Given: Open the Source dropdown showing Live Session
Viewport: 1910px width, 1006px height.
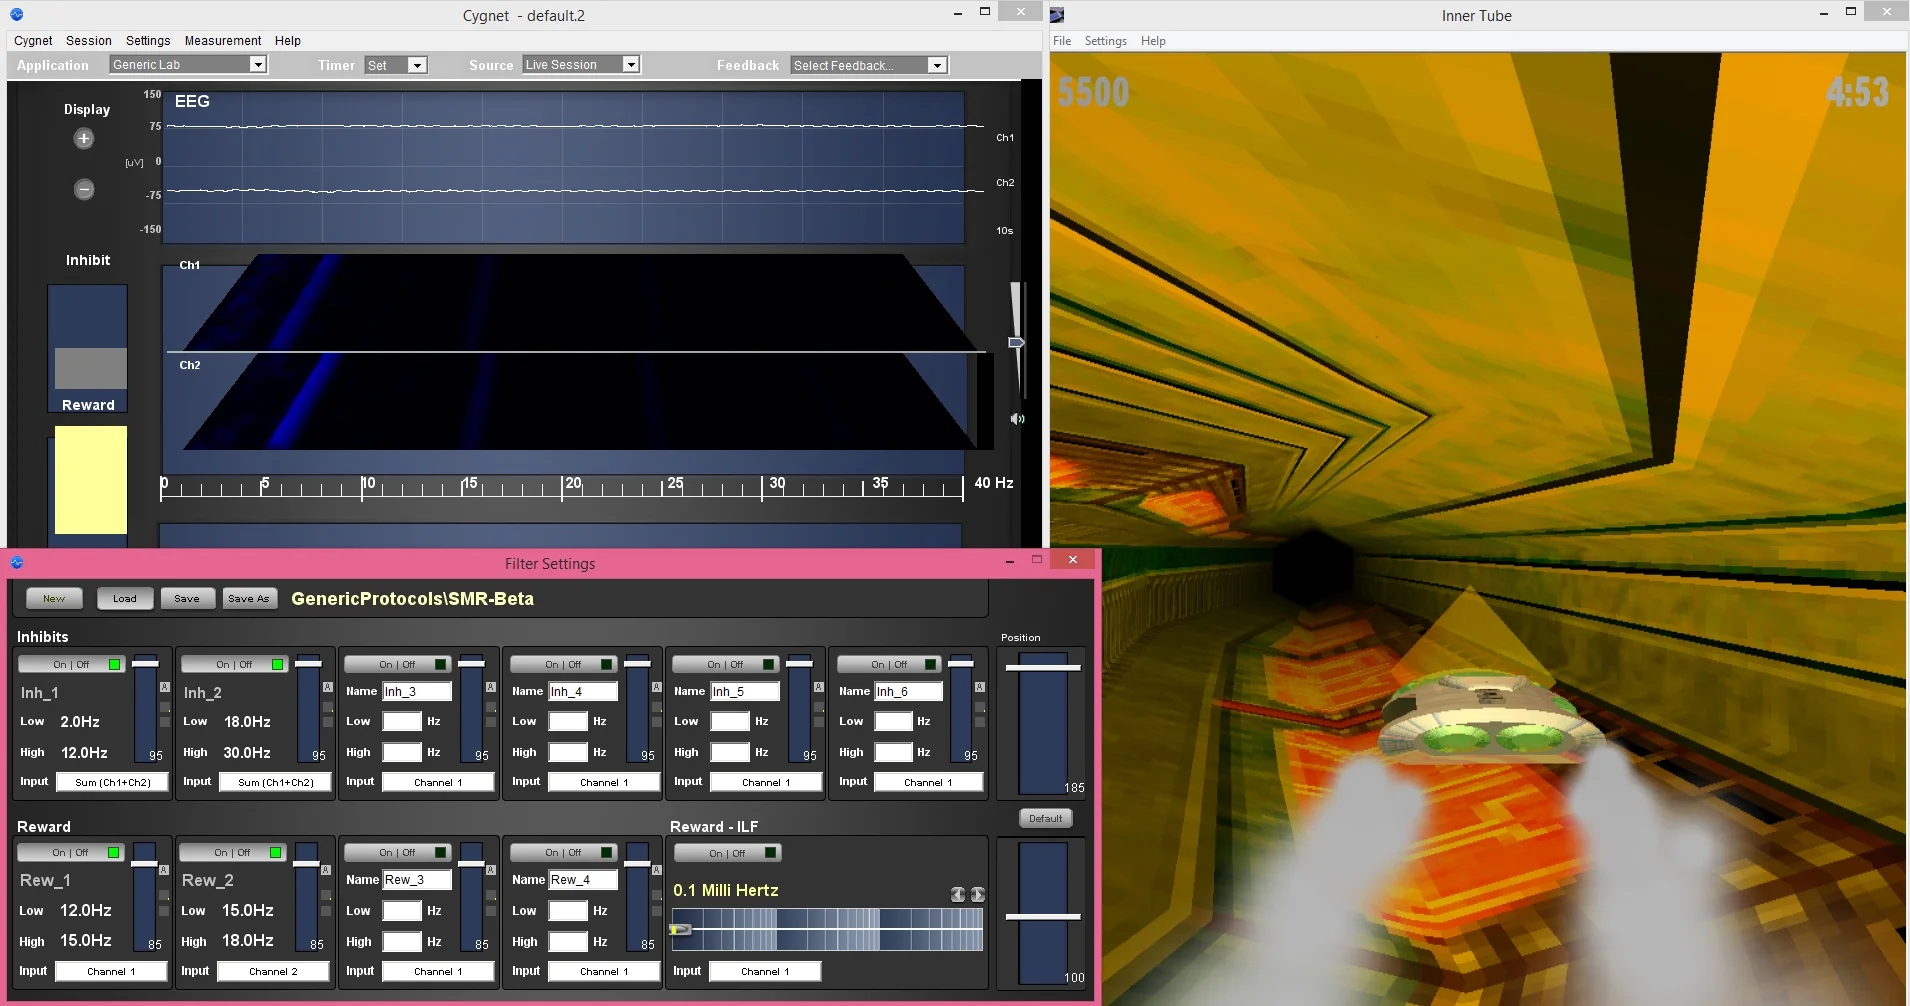Looking at the screenshot, I should coord(581,65).
